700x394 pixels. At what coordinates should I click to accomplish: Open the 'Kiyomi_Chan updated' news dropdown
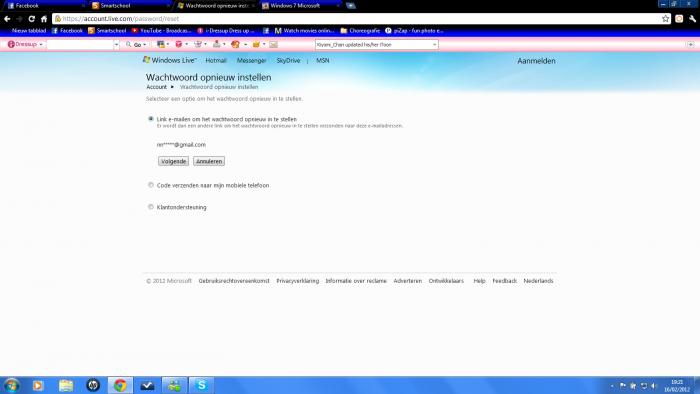(434, 45)
